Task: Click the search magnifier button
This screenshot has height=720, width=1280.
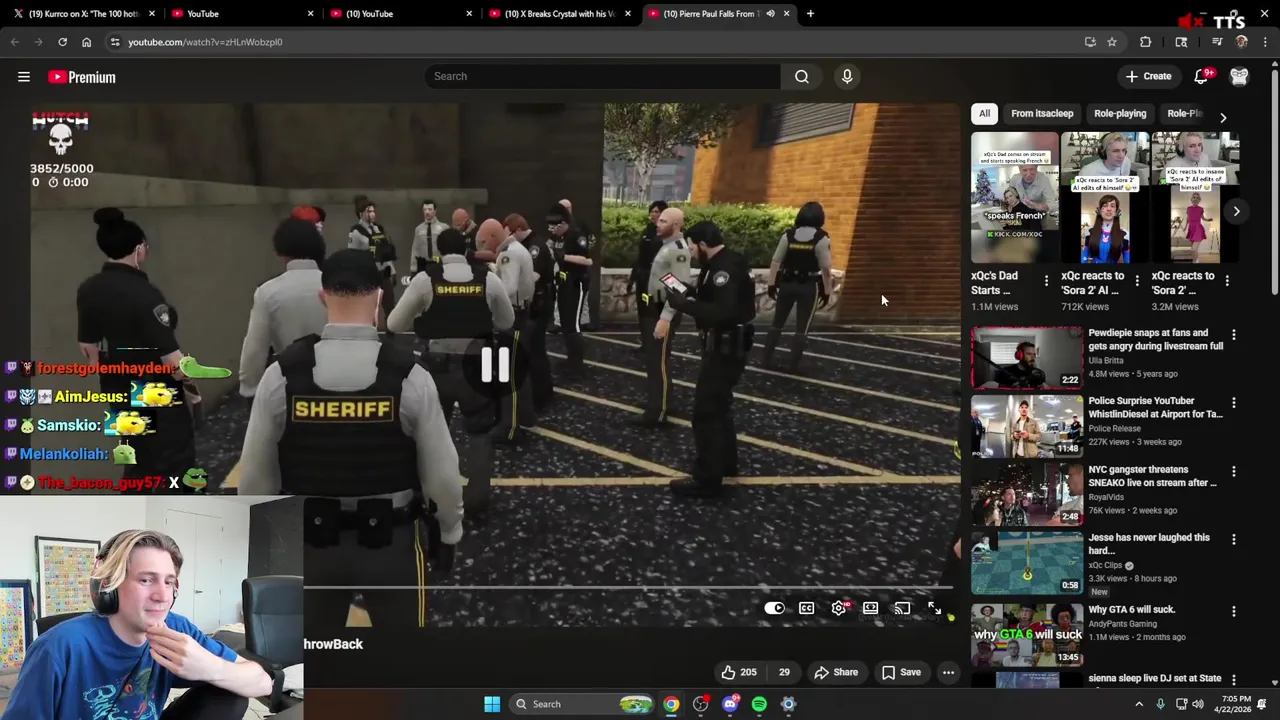Action: click(801, 76)
